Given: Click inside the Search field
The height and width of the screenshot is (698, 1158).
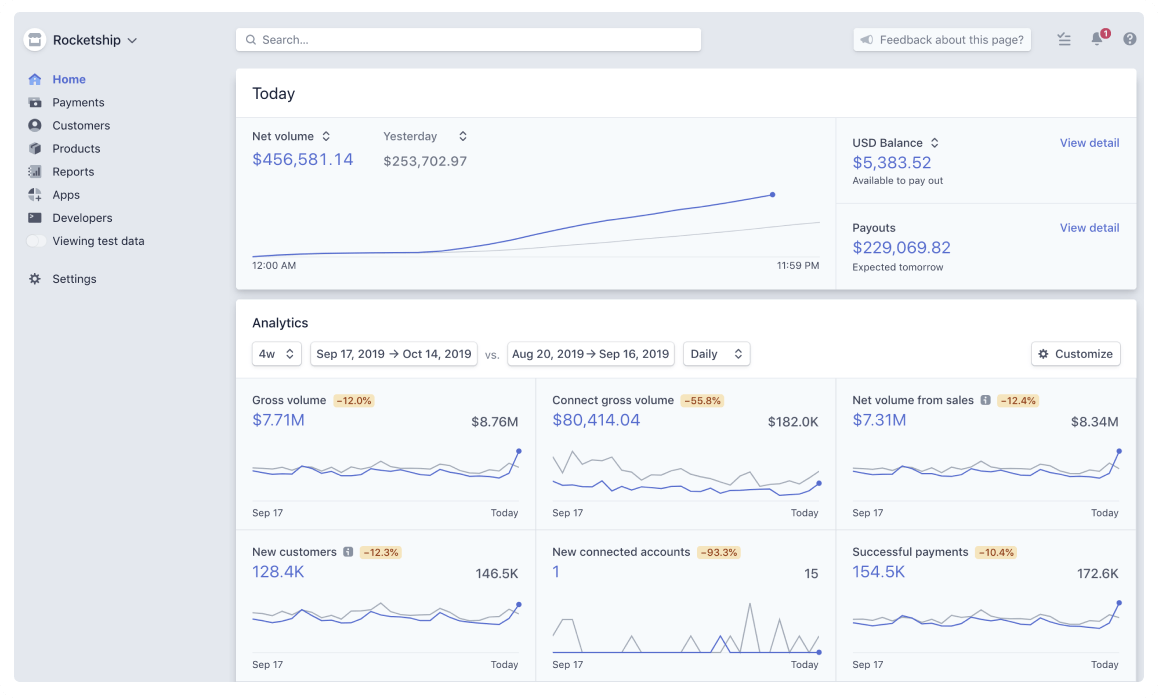Looking at the screenshot, I should (x=468, y=39).
